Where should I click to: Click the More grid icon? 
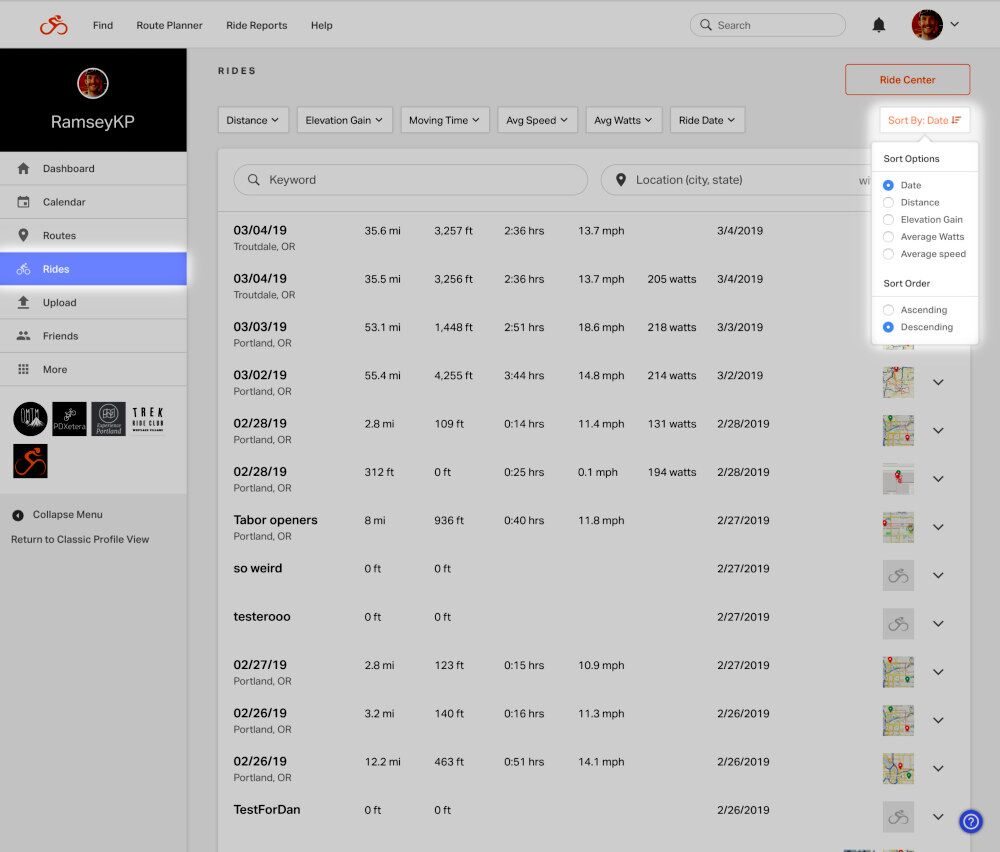coord(24,369)
